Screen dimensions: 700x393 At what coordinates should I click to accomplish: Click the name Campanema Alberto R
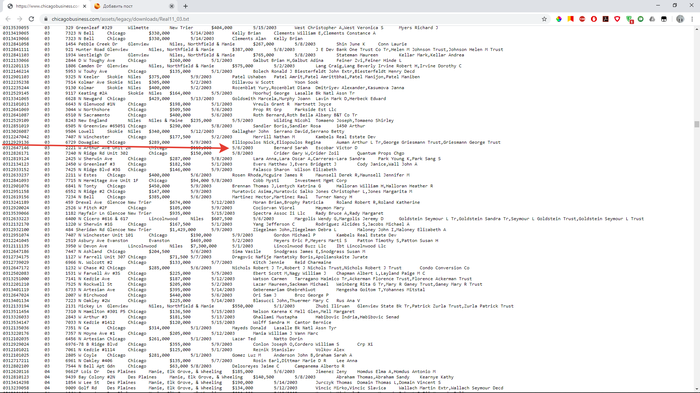click(319, 366)
